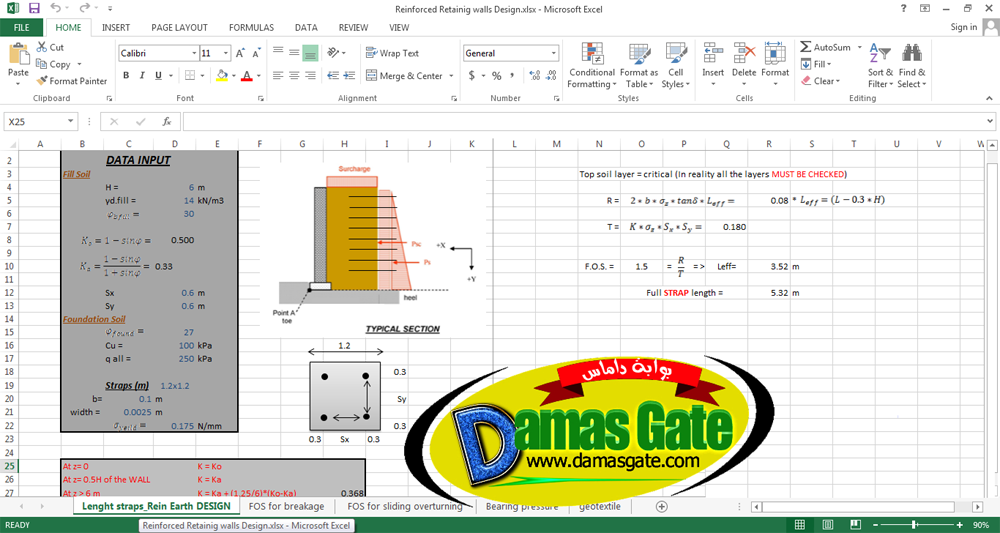The image size is (1000, 533).
Task: Undo the last action
Action: point(55,8)
